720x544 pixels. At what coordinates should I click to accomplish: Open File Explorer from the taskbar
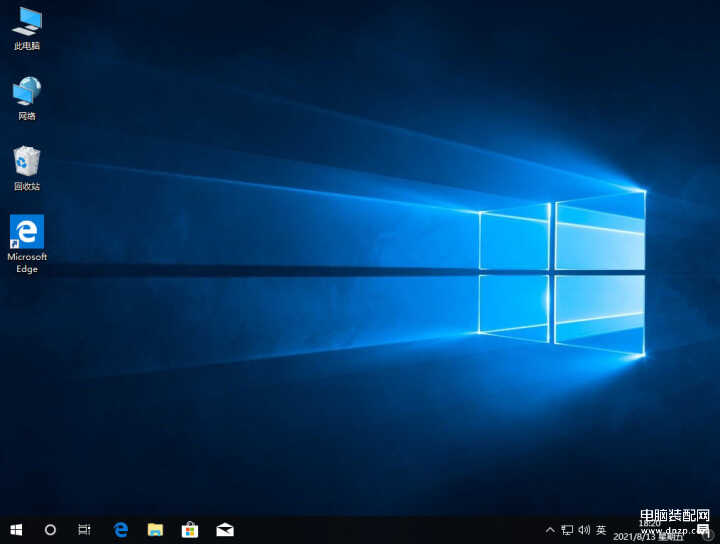tap(155, 530)
